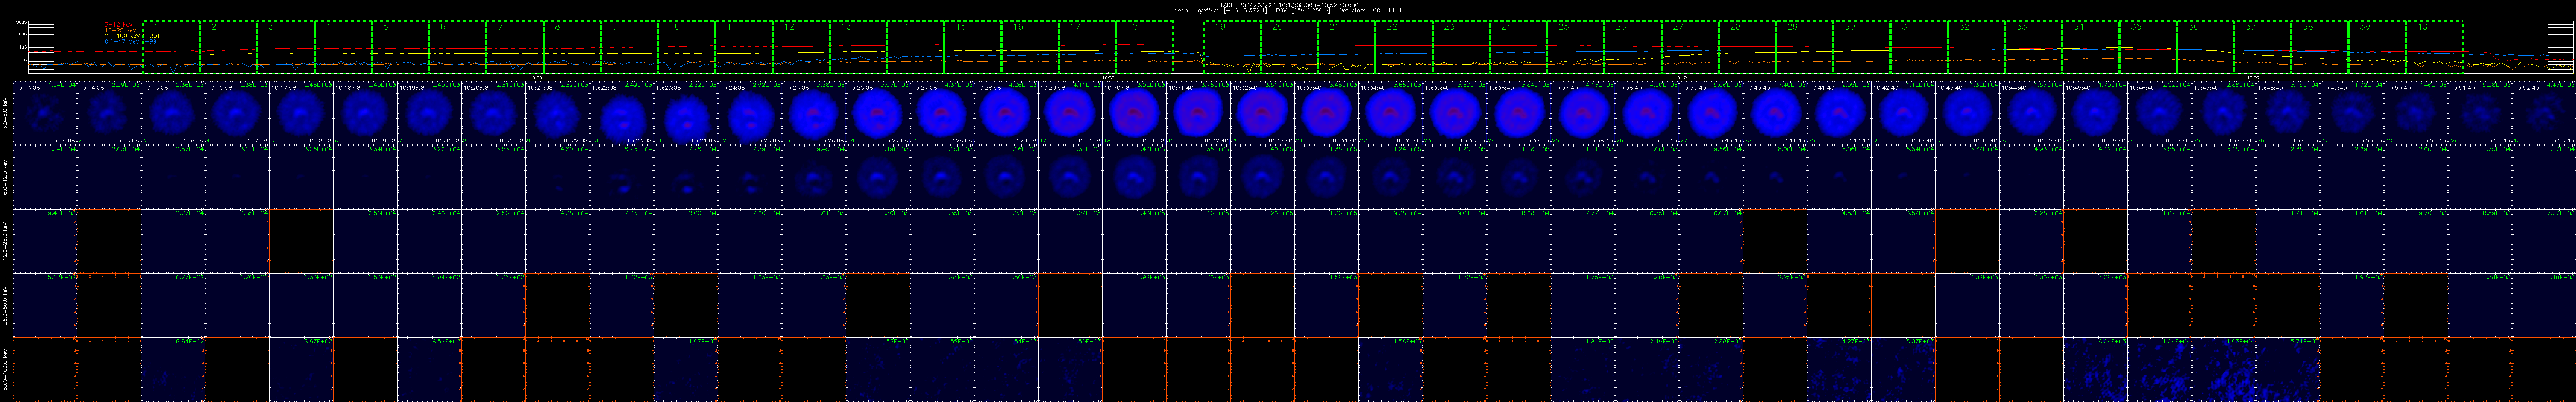Screen dimensions: 2576x402
Task: Open the 3.0-6.0 keV image starting 10:34:40
Action: (1390, 113)
